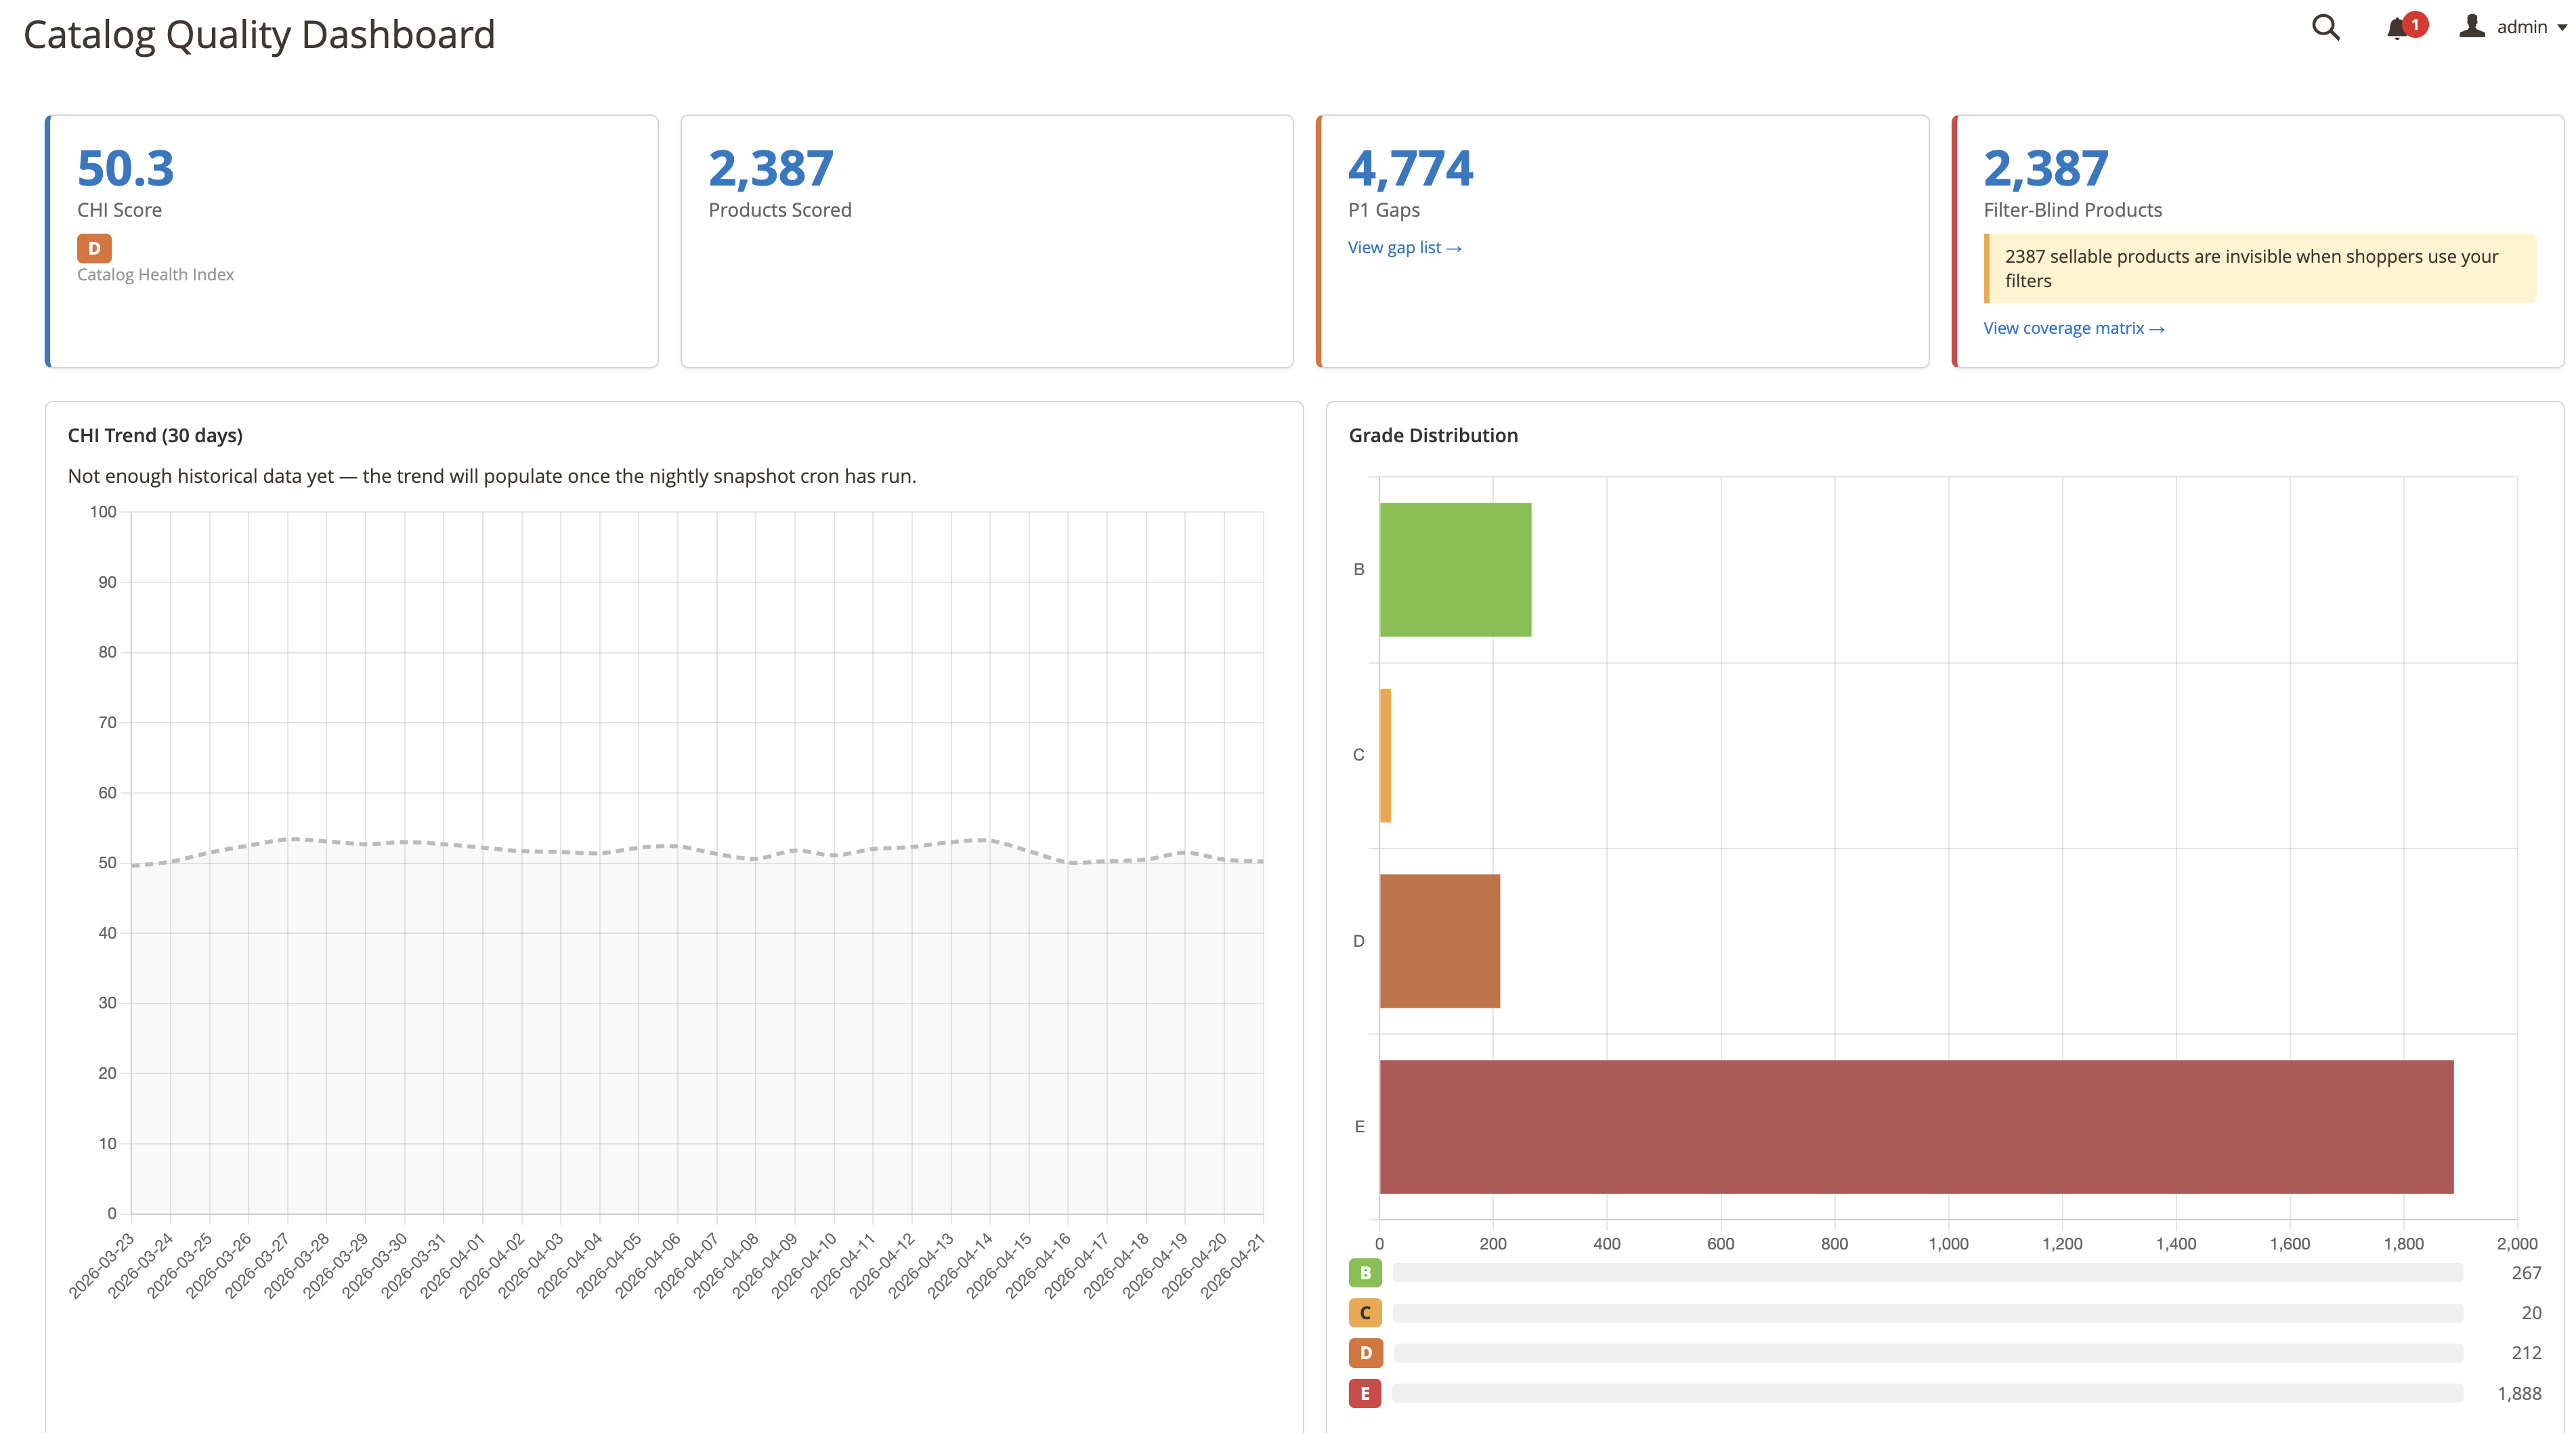Open the notifications bell

coord(2396,29)
